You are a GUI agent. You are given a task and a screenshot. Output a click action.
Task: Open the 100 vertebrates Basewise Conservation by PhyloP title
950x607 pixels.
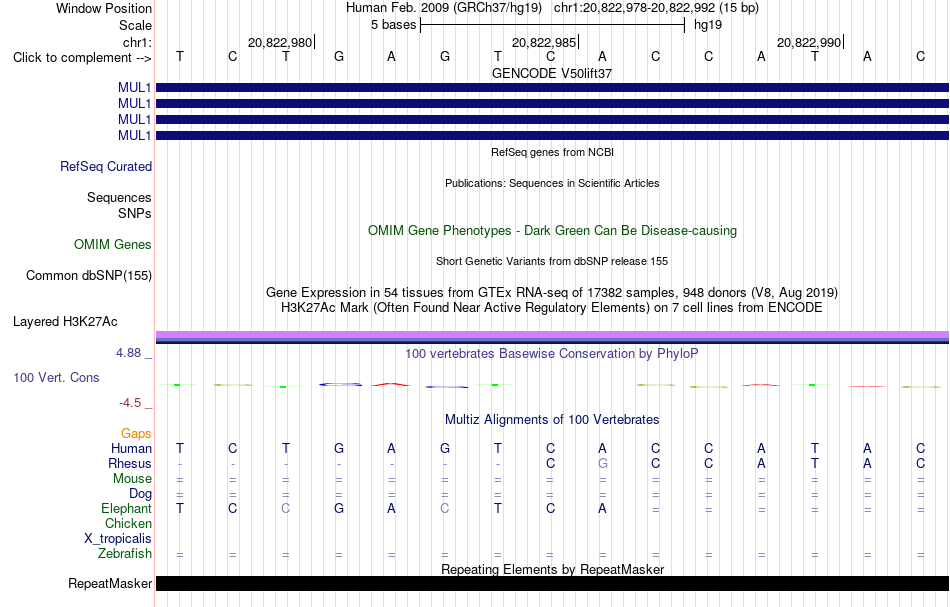click(552, 354)
